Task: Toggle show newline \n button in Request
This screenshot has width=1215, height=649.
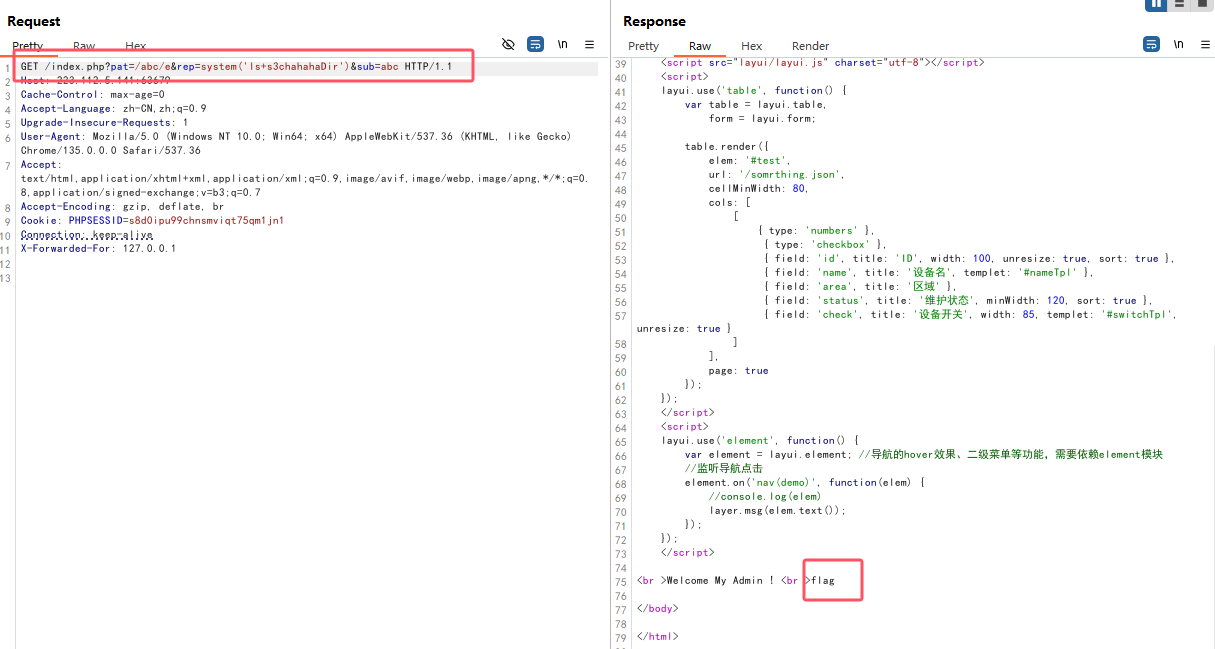Action: [x=563, y=44]
